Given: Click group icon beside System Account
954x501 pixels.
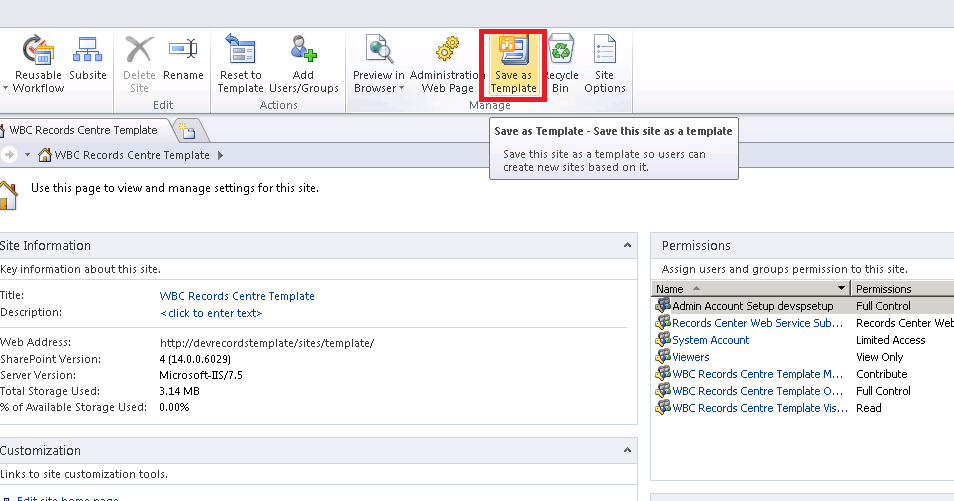Looking at the screenshot, I should pyautogui.click(x=663, y=338).
